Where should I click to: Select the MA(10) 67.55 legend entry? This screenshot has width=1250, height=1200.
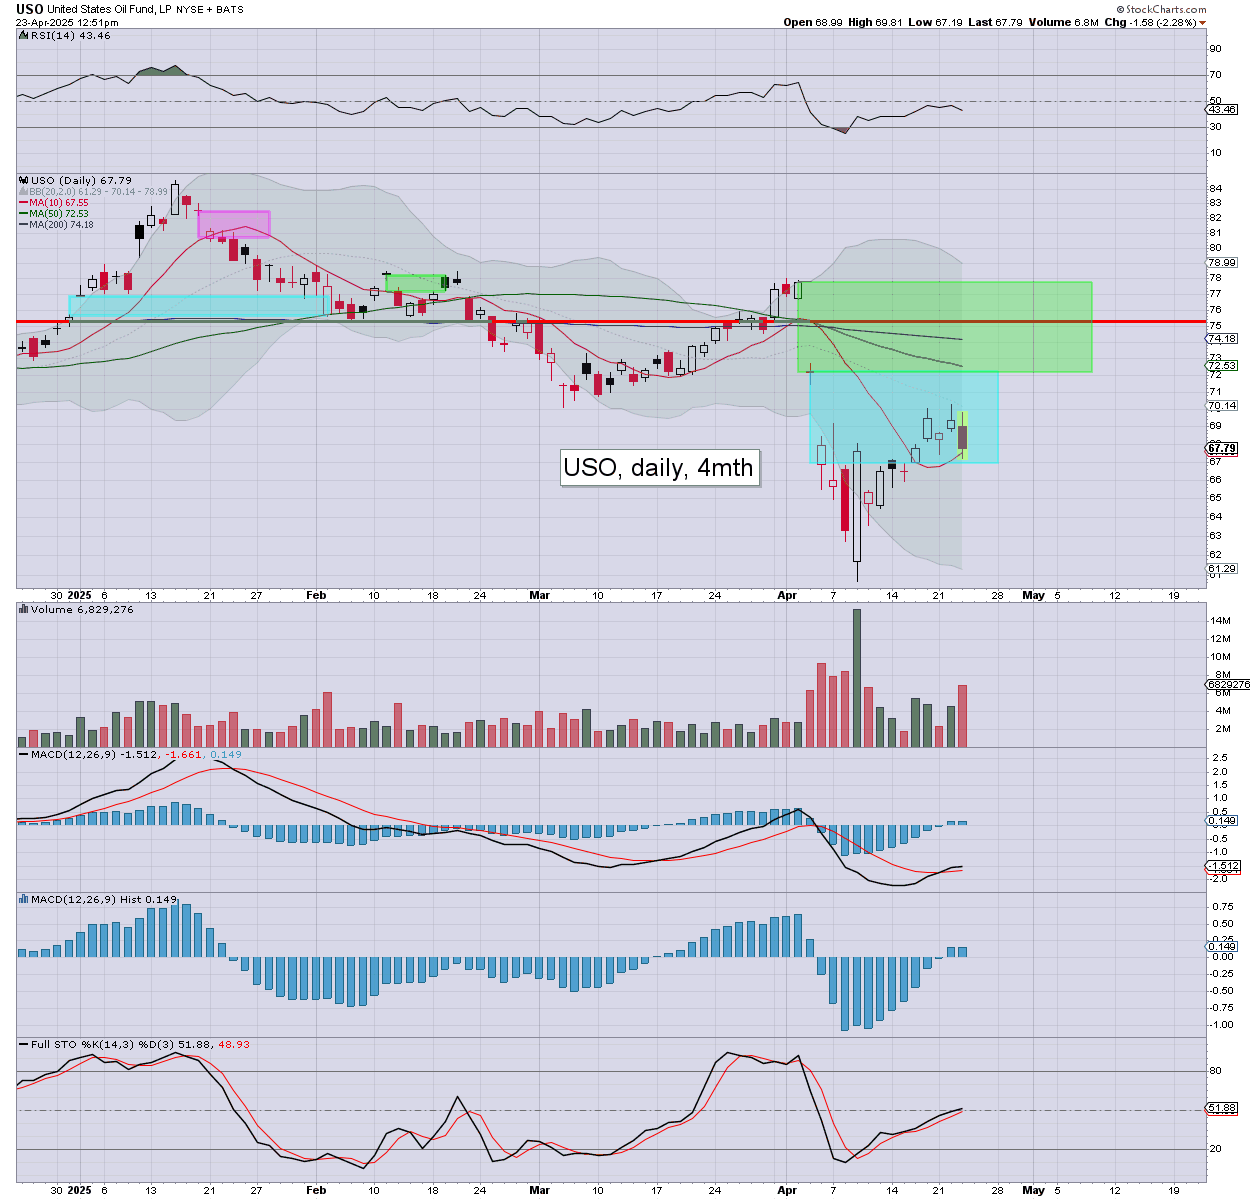coord(58,202)
